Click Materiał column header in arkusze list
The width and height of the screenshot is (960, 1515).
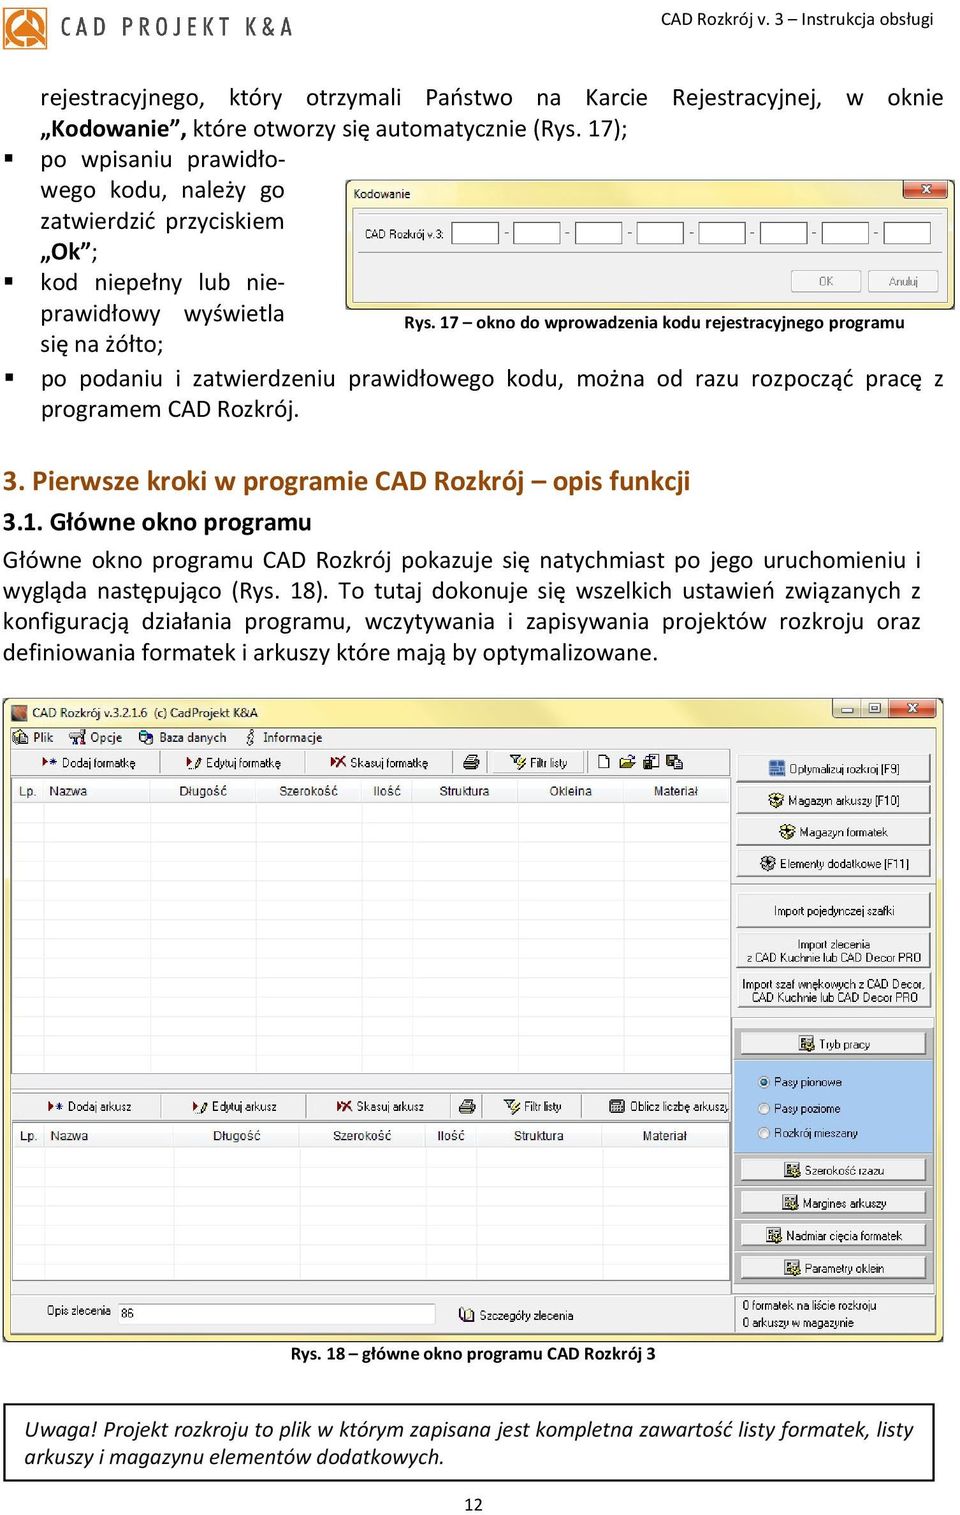click(x=665, y=1135)
